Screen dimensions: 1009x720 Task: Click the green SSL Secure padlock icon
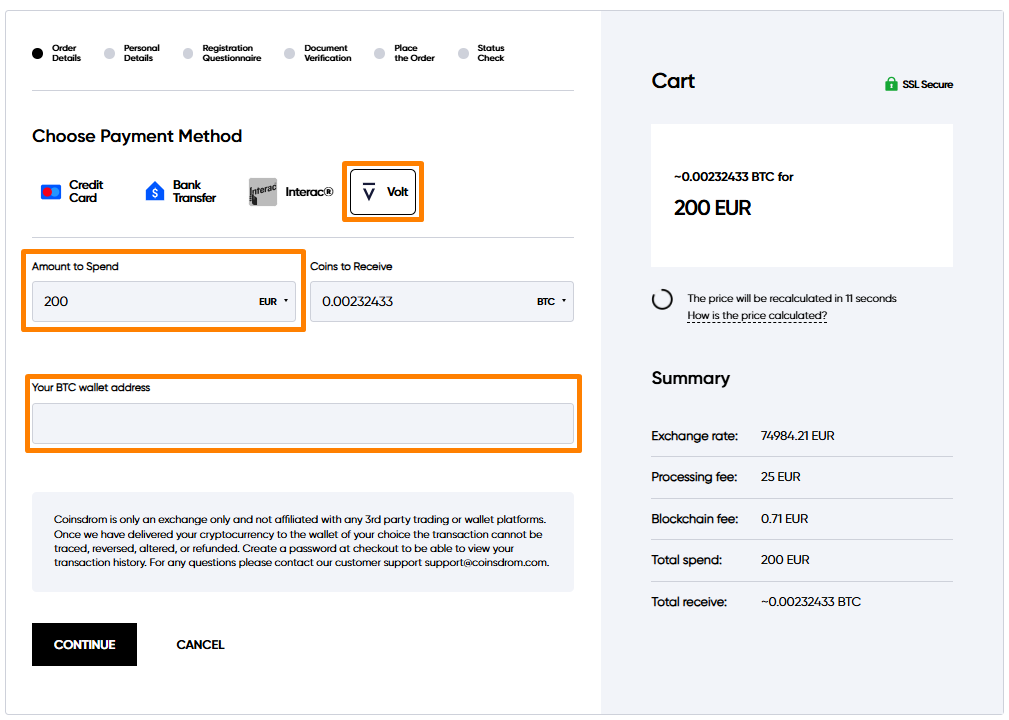pyautogui.click(x=891, y=84)
